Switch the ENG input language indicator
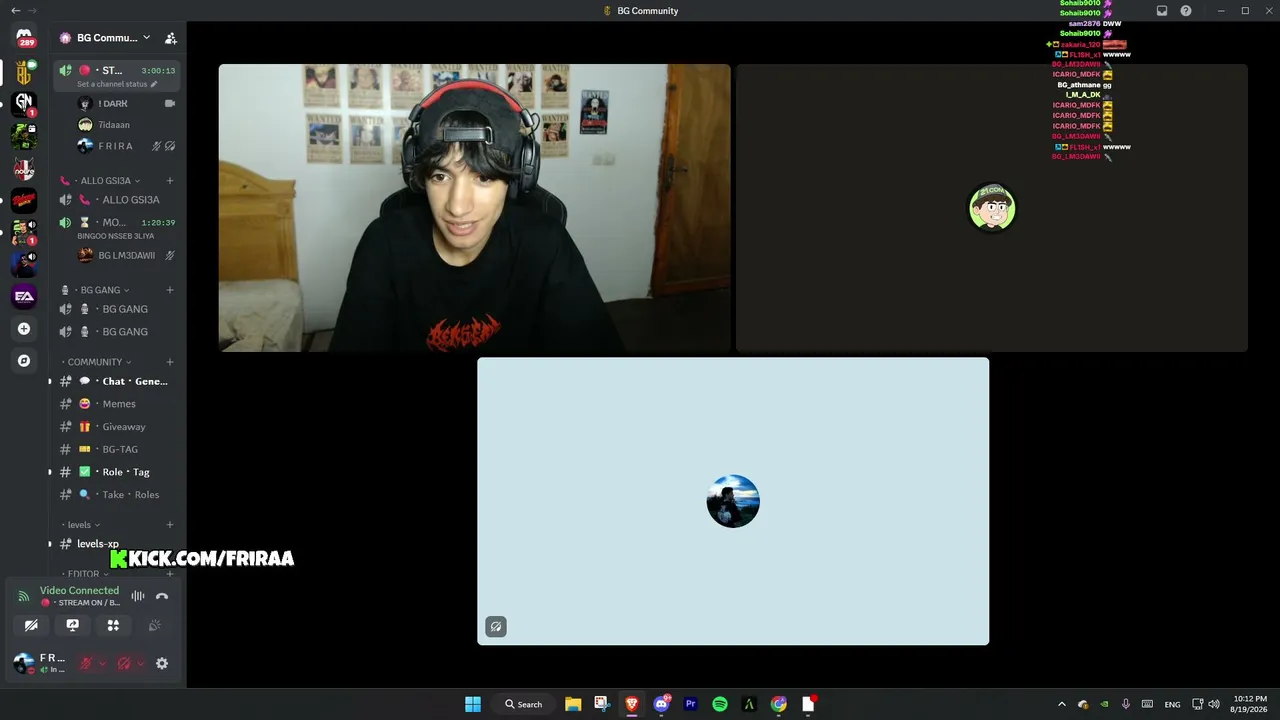Viewport: 1280px width, 720px height. [1172, 704]
